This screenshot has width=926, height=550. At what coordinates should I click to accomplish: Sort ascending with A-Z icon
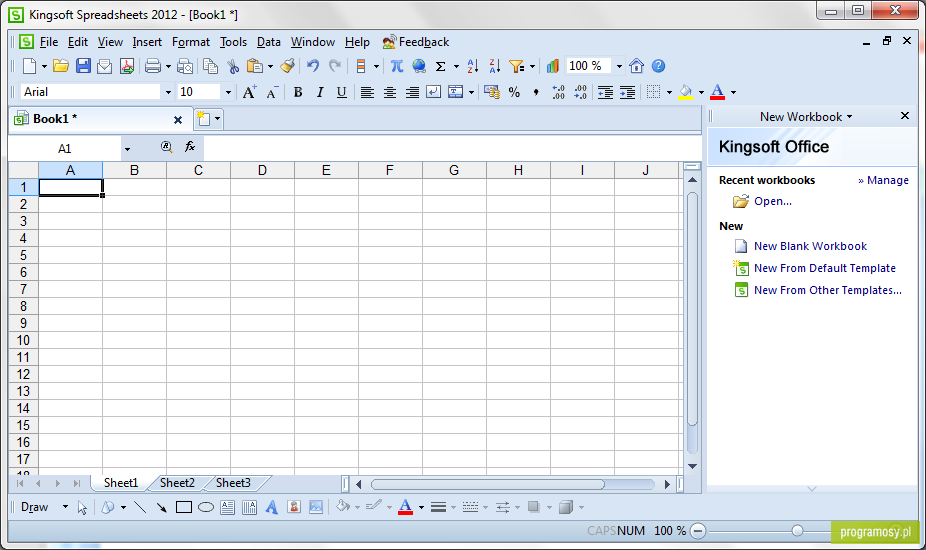(472, 66)
